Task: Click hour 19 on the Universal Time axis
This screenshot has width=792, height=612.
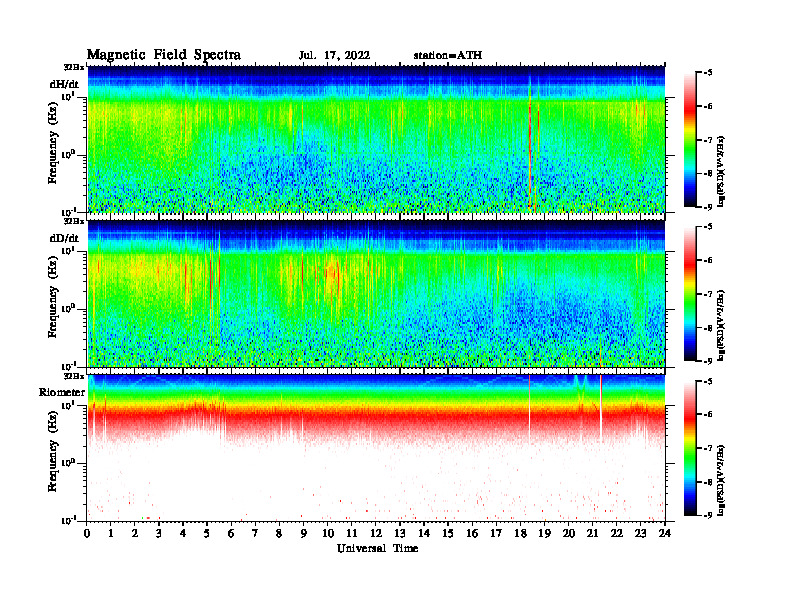Action: 544,534
